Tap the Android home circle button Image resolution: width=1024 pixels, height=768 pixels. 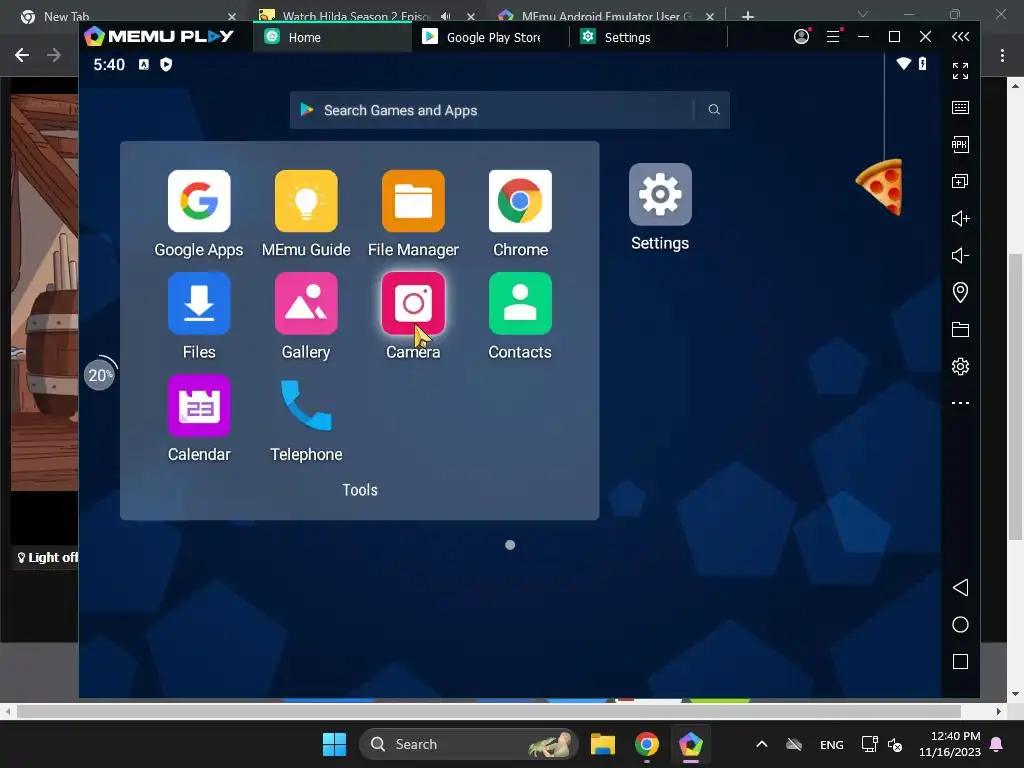tap(960, 625)
